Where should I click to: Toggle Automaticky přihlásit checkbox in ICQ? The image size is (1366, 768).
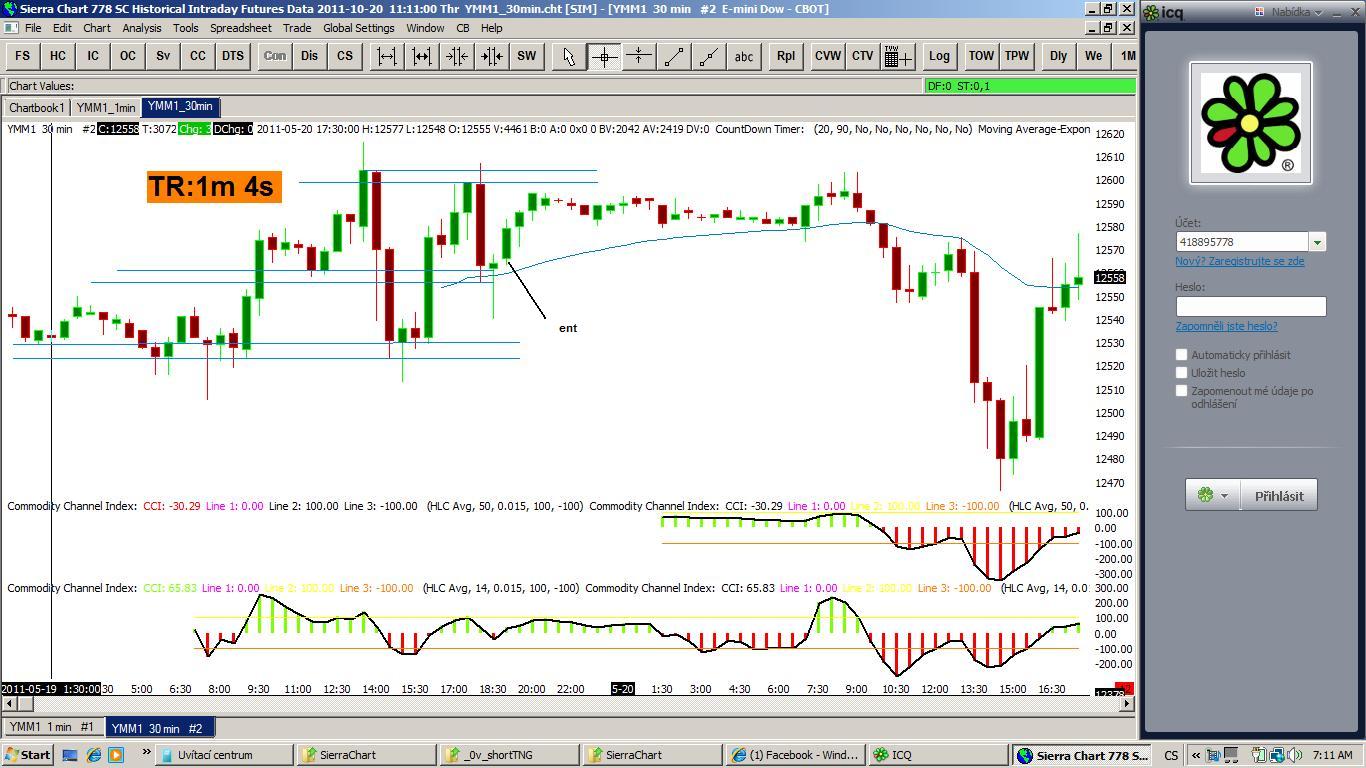tap(1181, 355)
